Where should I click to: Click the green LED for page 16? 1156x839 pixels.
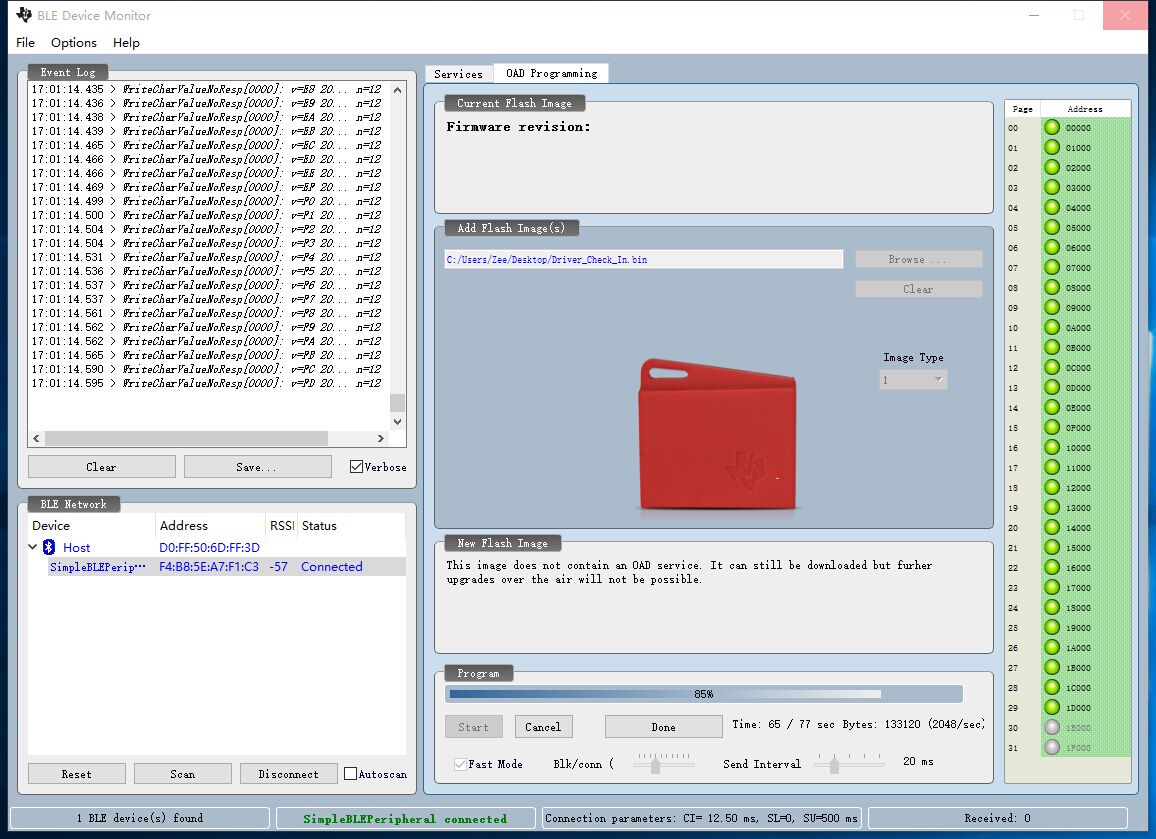1052,448
